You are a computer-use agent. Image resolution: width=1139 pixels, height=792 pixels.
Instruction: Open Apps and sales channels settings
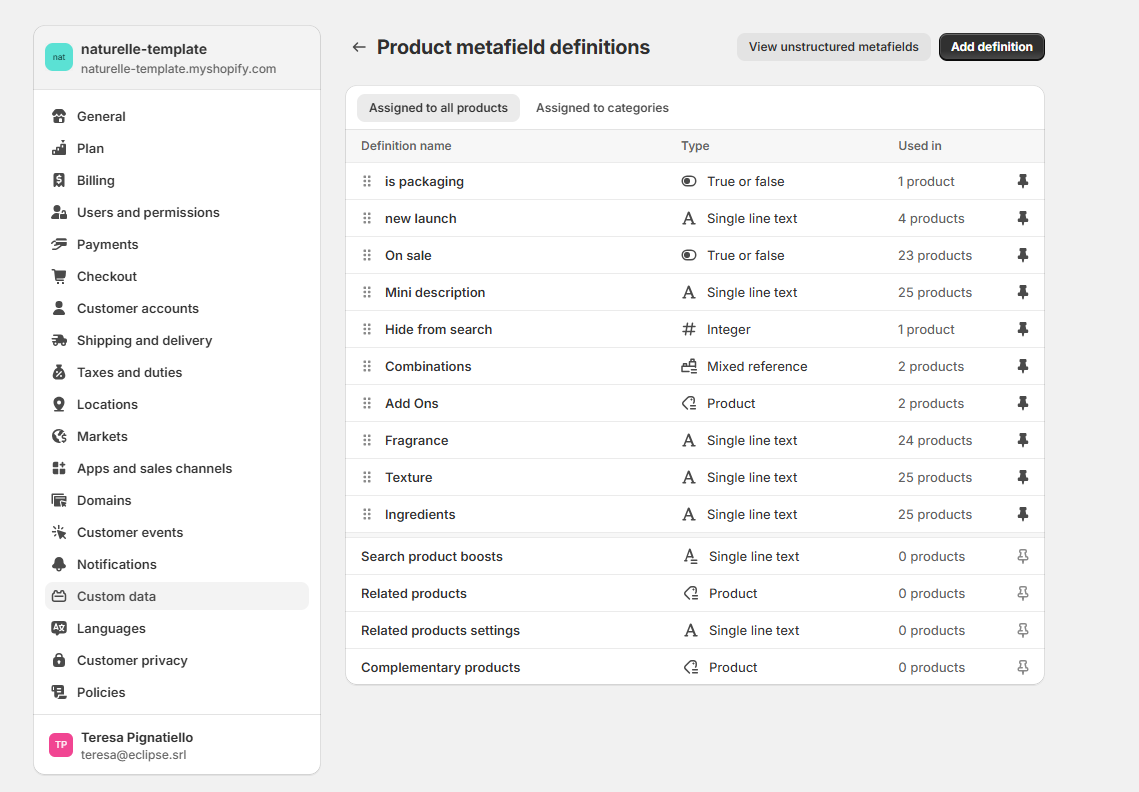coord(154,469)
